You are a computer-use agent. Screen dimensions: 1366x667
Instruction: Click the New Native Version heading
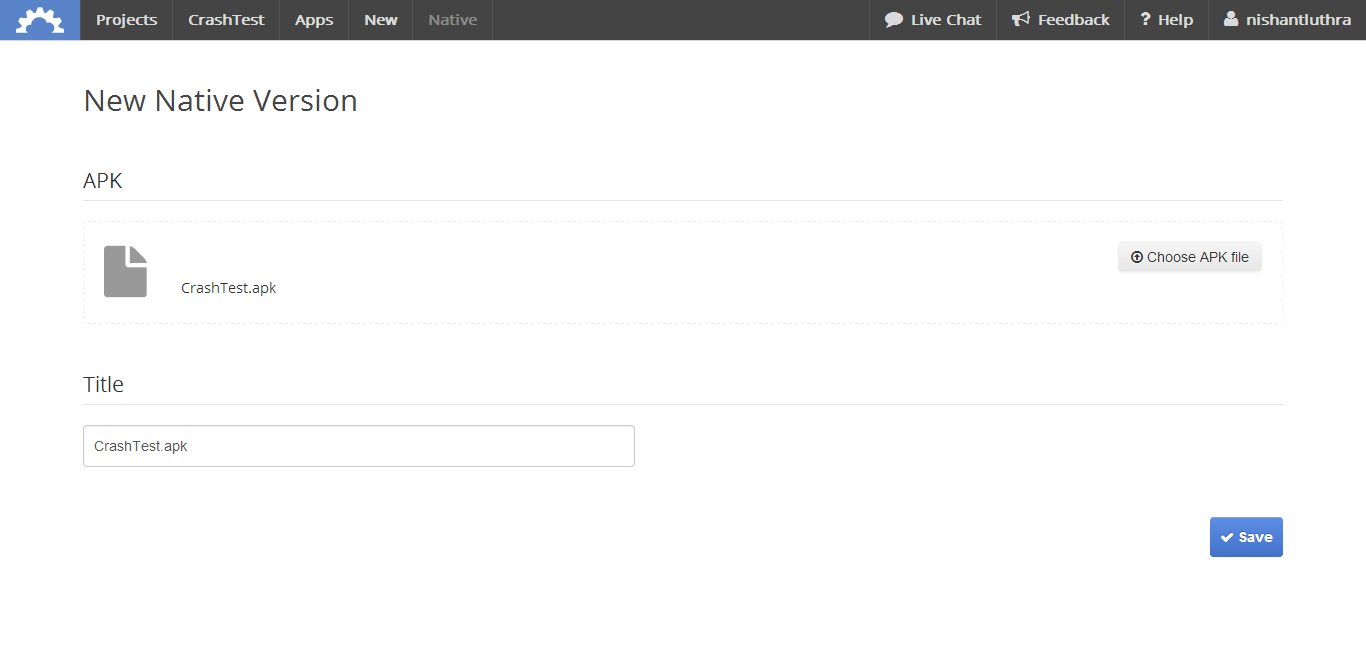(220, 101)
